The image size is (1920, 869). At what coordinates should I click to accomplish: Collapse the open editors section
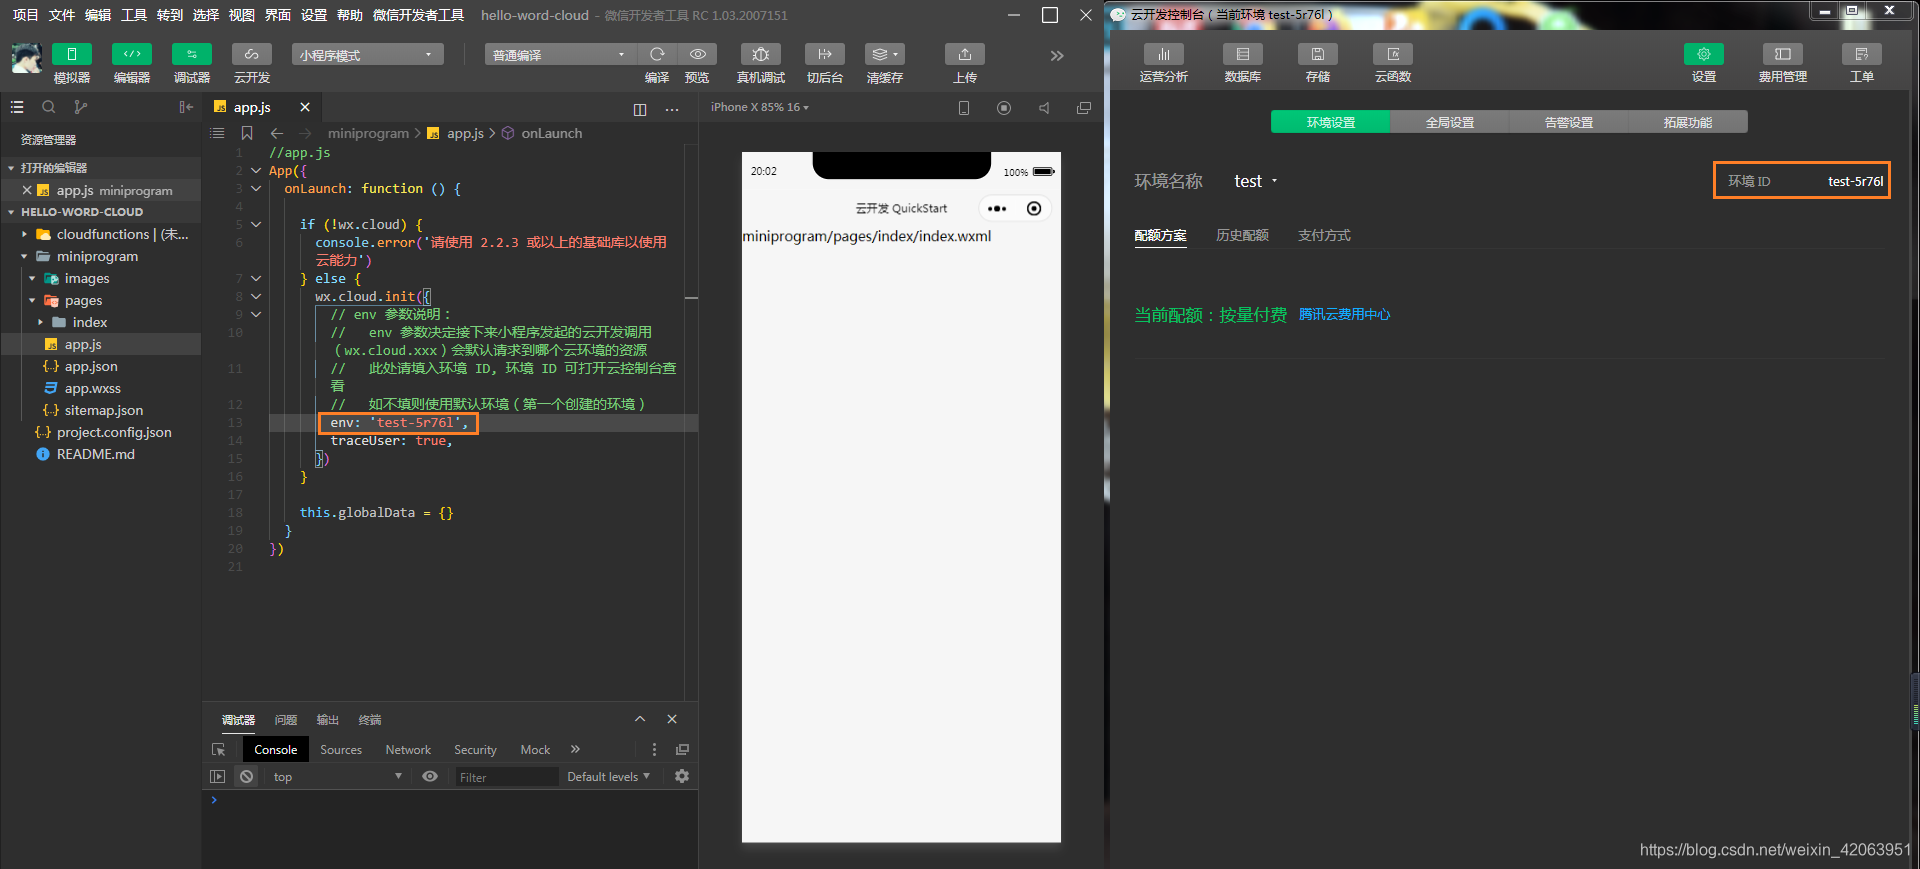point(11,168)
